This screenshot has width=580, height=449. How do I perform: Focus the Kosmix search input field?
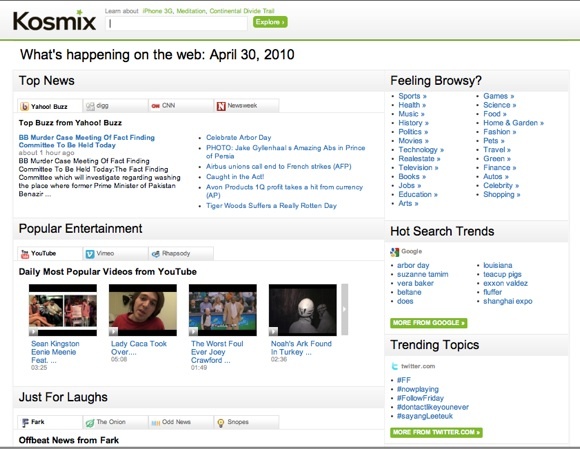(x=176, y=24)
